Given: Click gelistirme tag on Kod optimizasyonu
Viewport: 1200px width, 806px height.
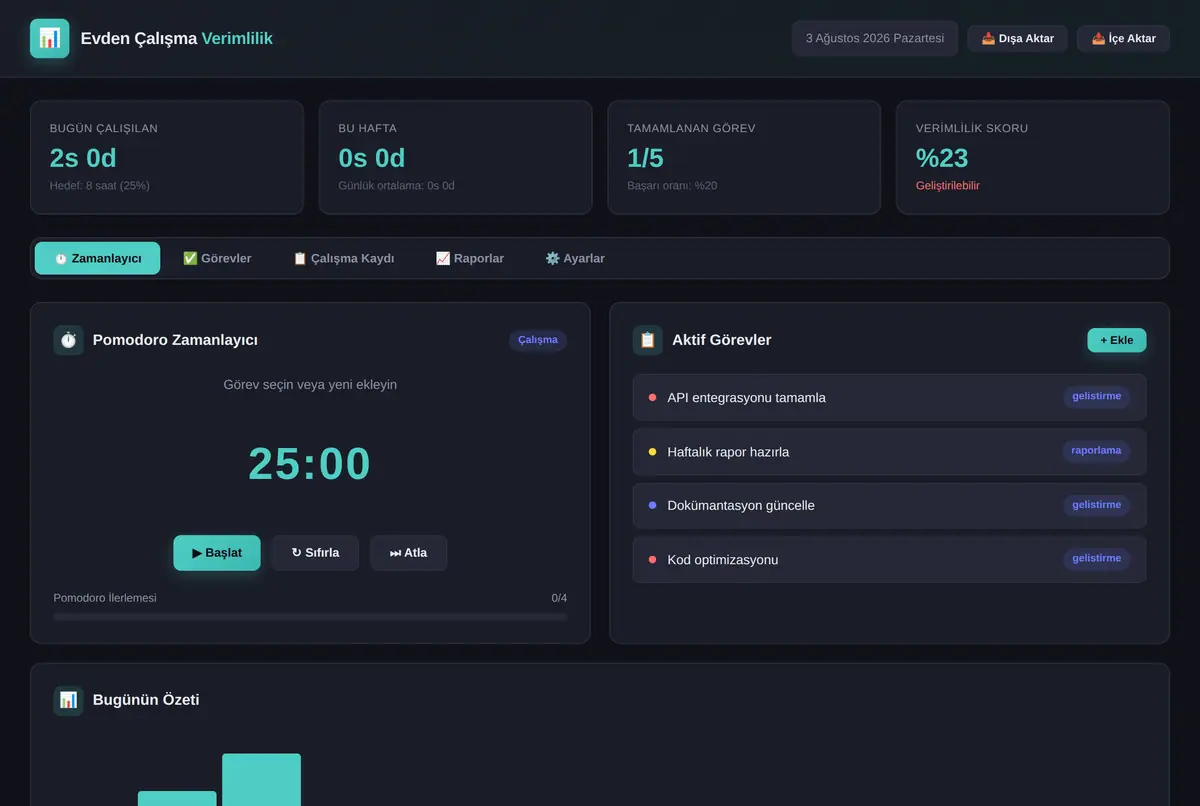Looking at the screenshot, I should coord(1096,559).
